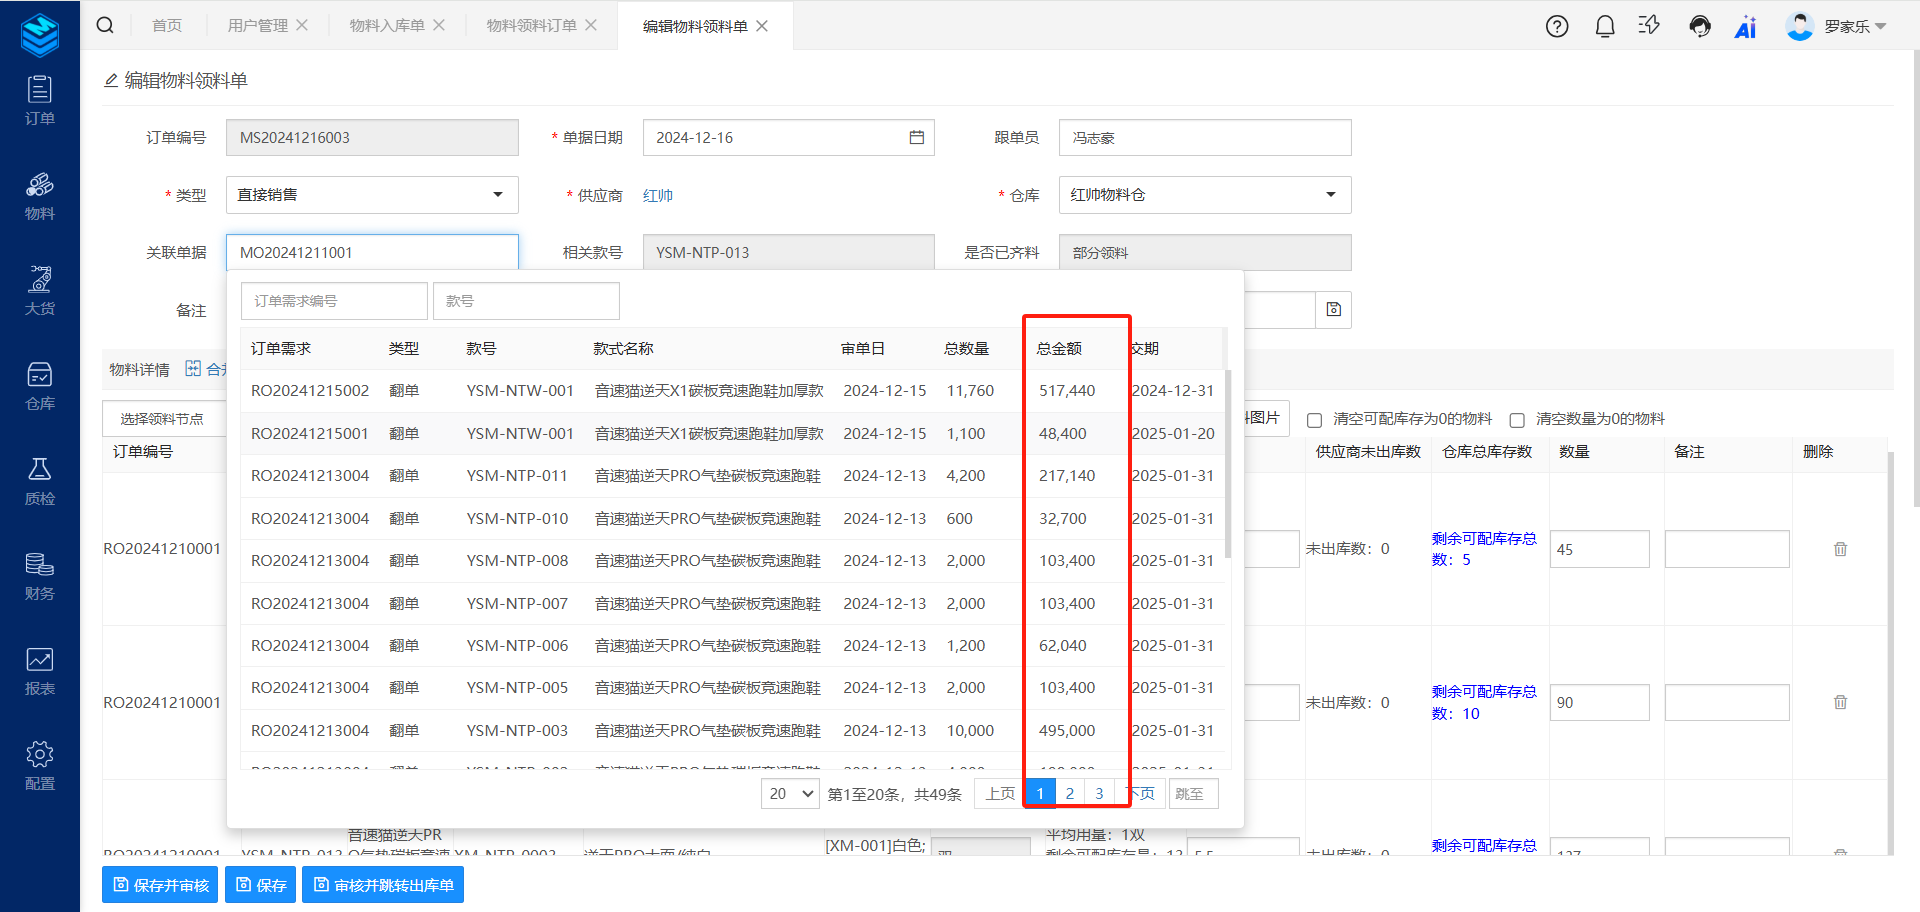Enable 清空可配库存为0的物料 checkbox
The image size is (1920, 912).
pos(1314,420)
